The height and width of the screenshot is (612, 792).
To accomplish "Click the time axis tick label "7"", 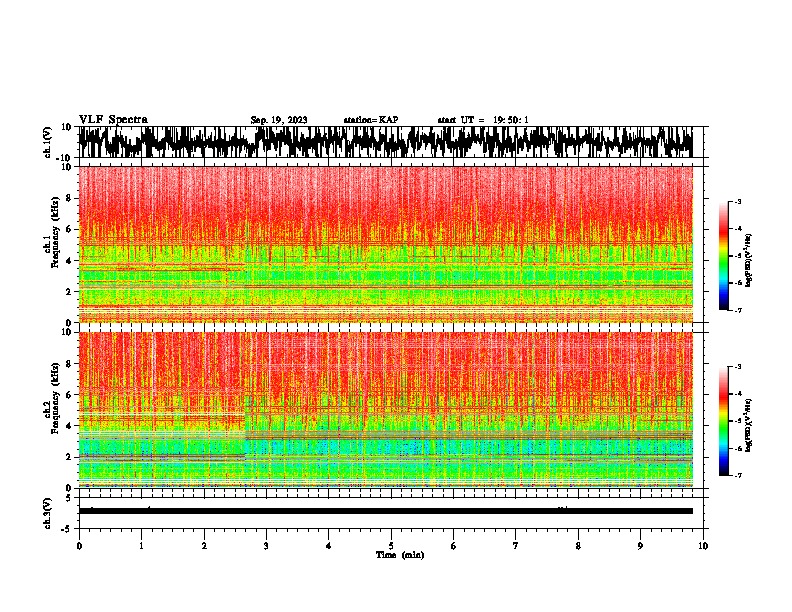I will coord(516,546).
